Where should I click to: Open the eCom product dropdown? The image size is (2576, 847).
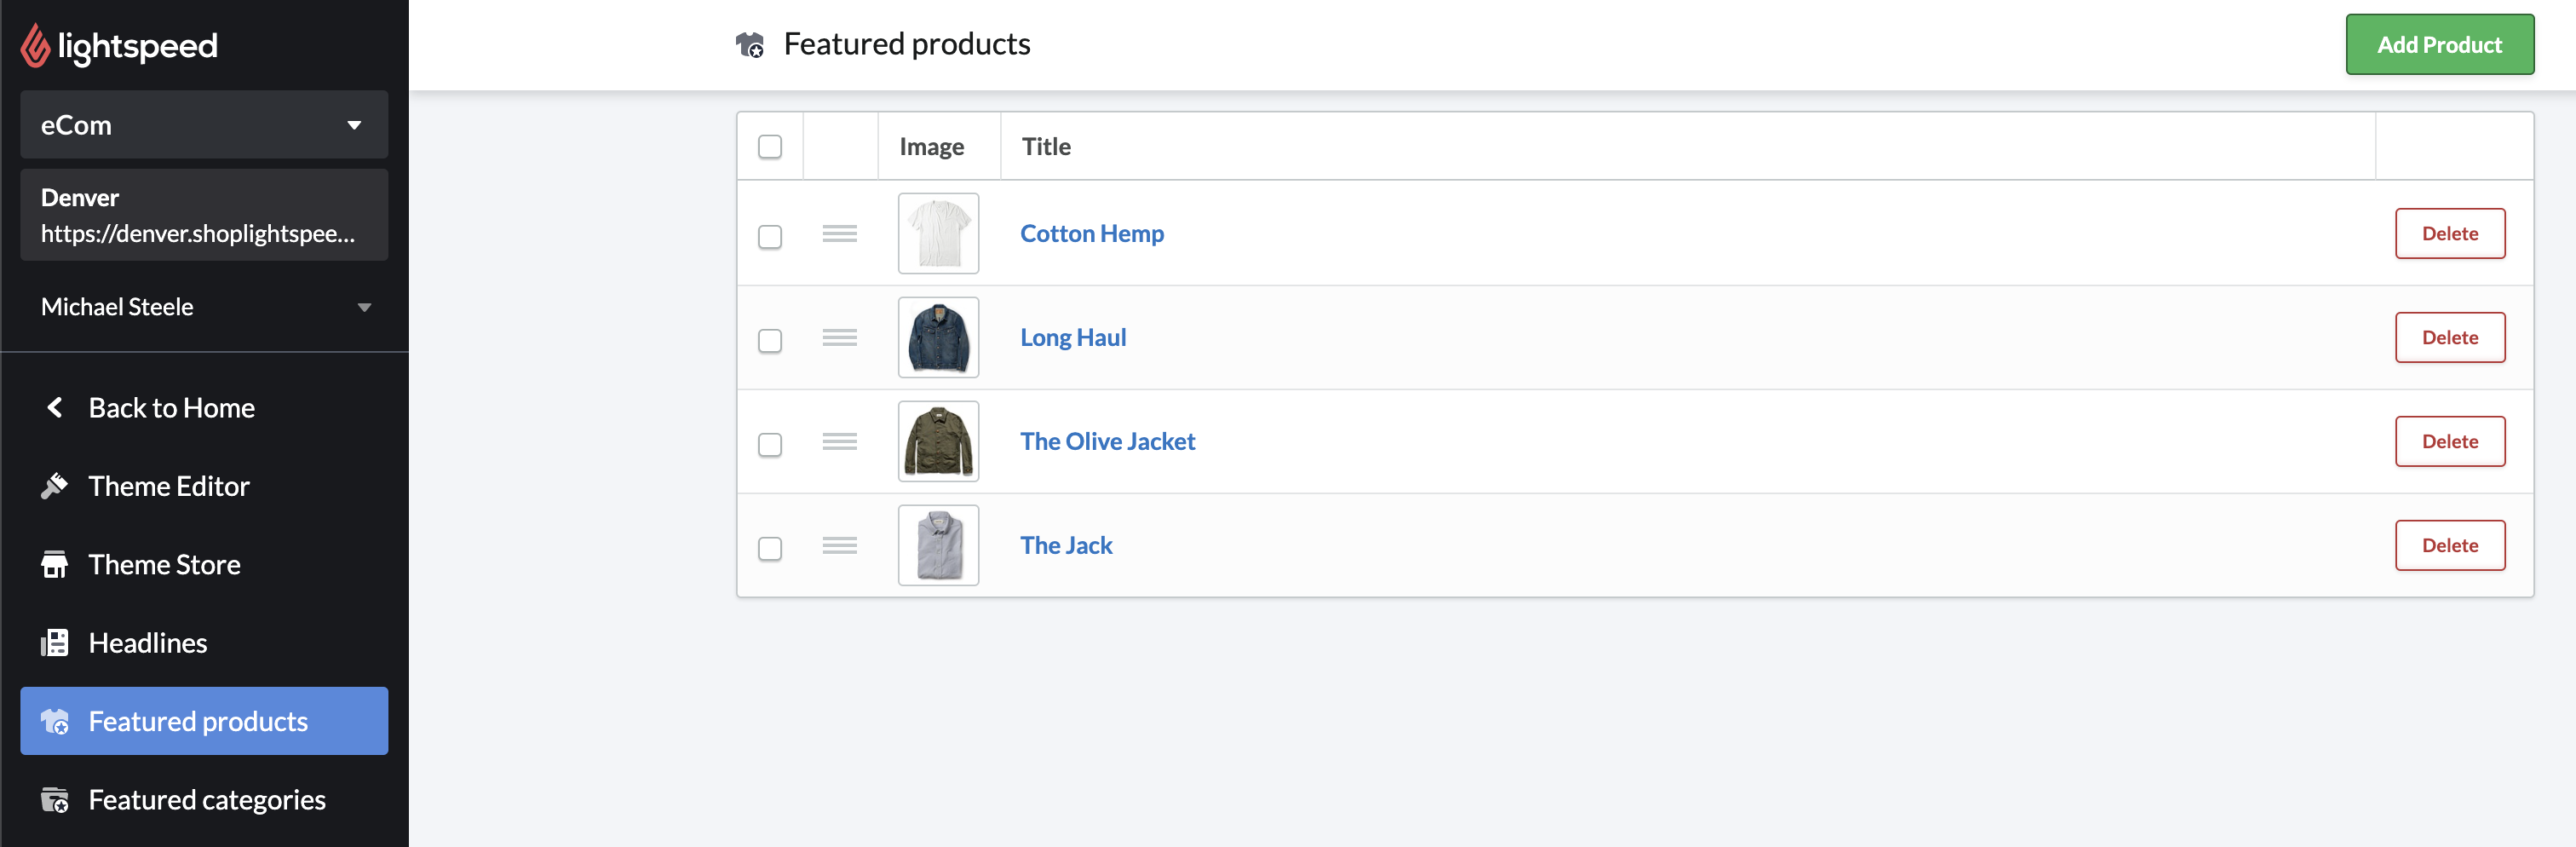(204, 125)
